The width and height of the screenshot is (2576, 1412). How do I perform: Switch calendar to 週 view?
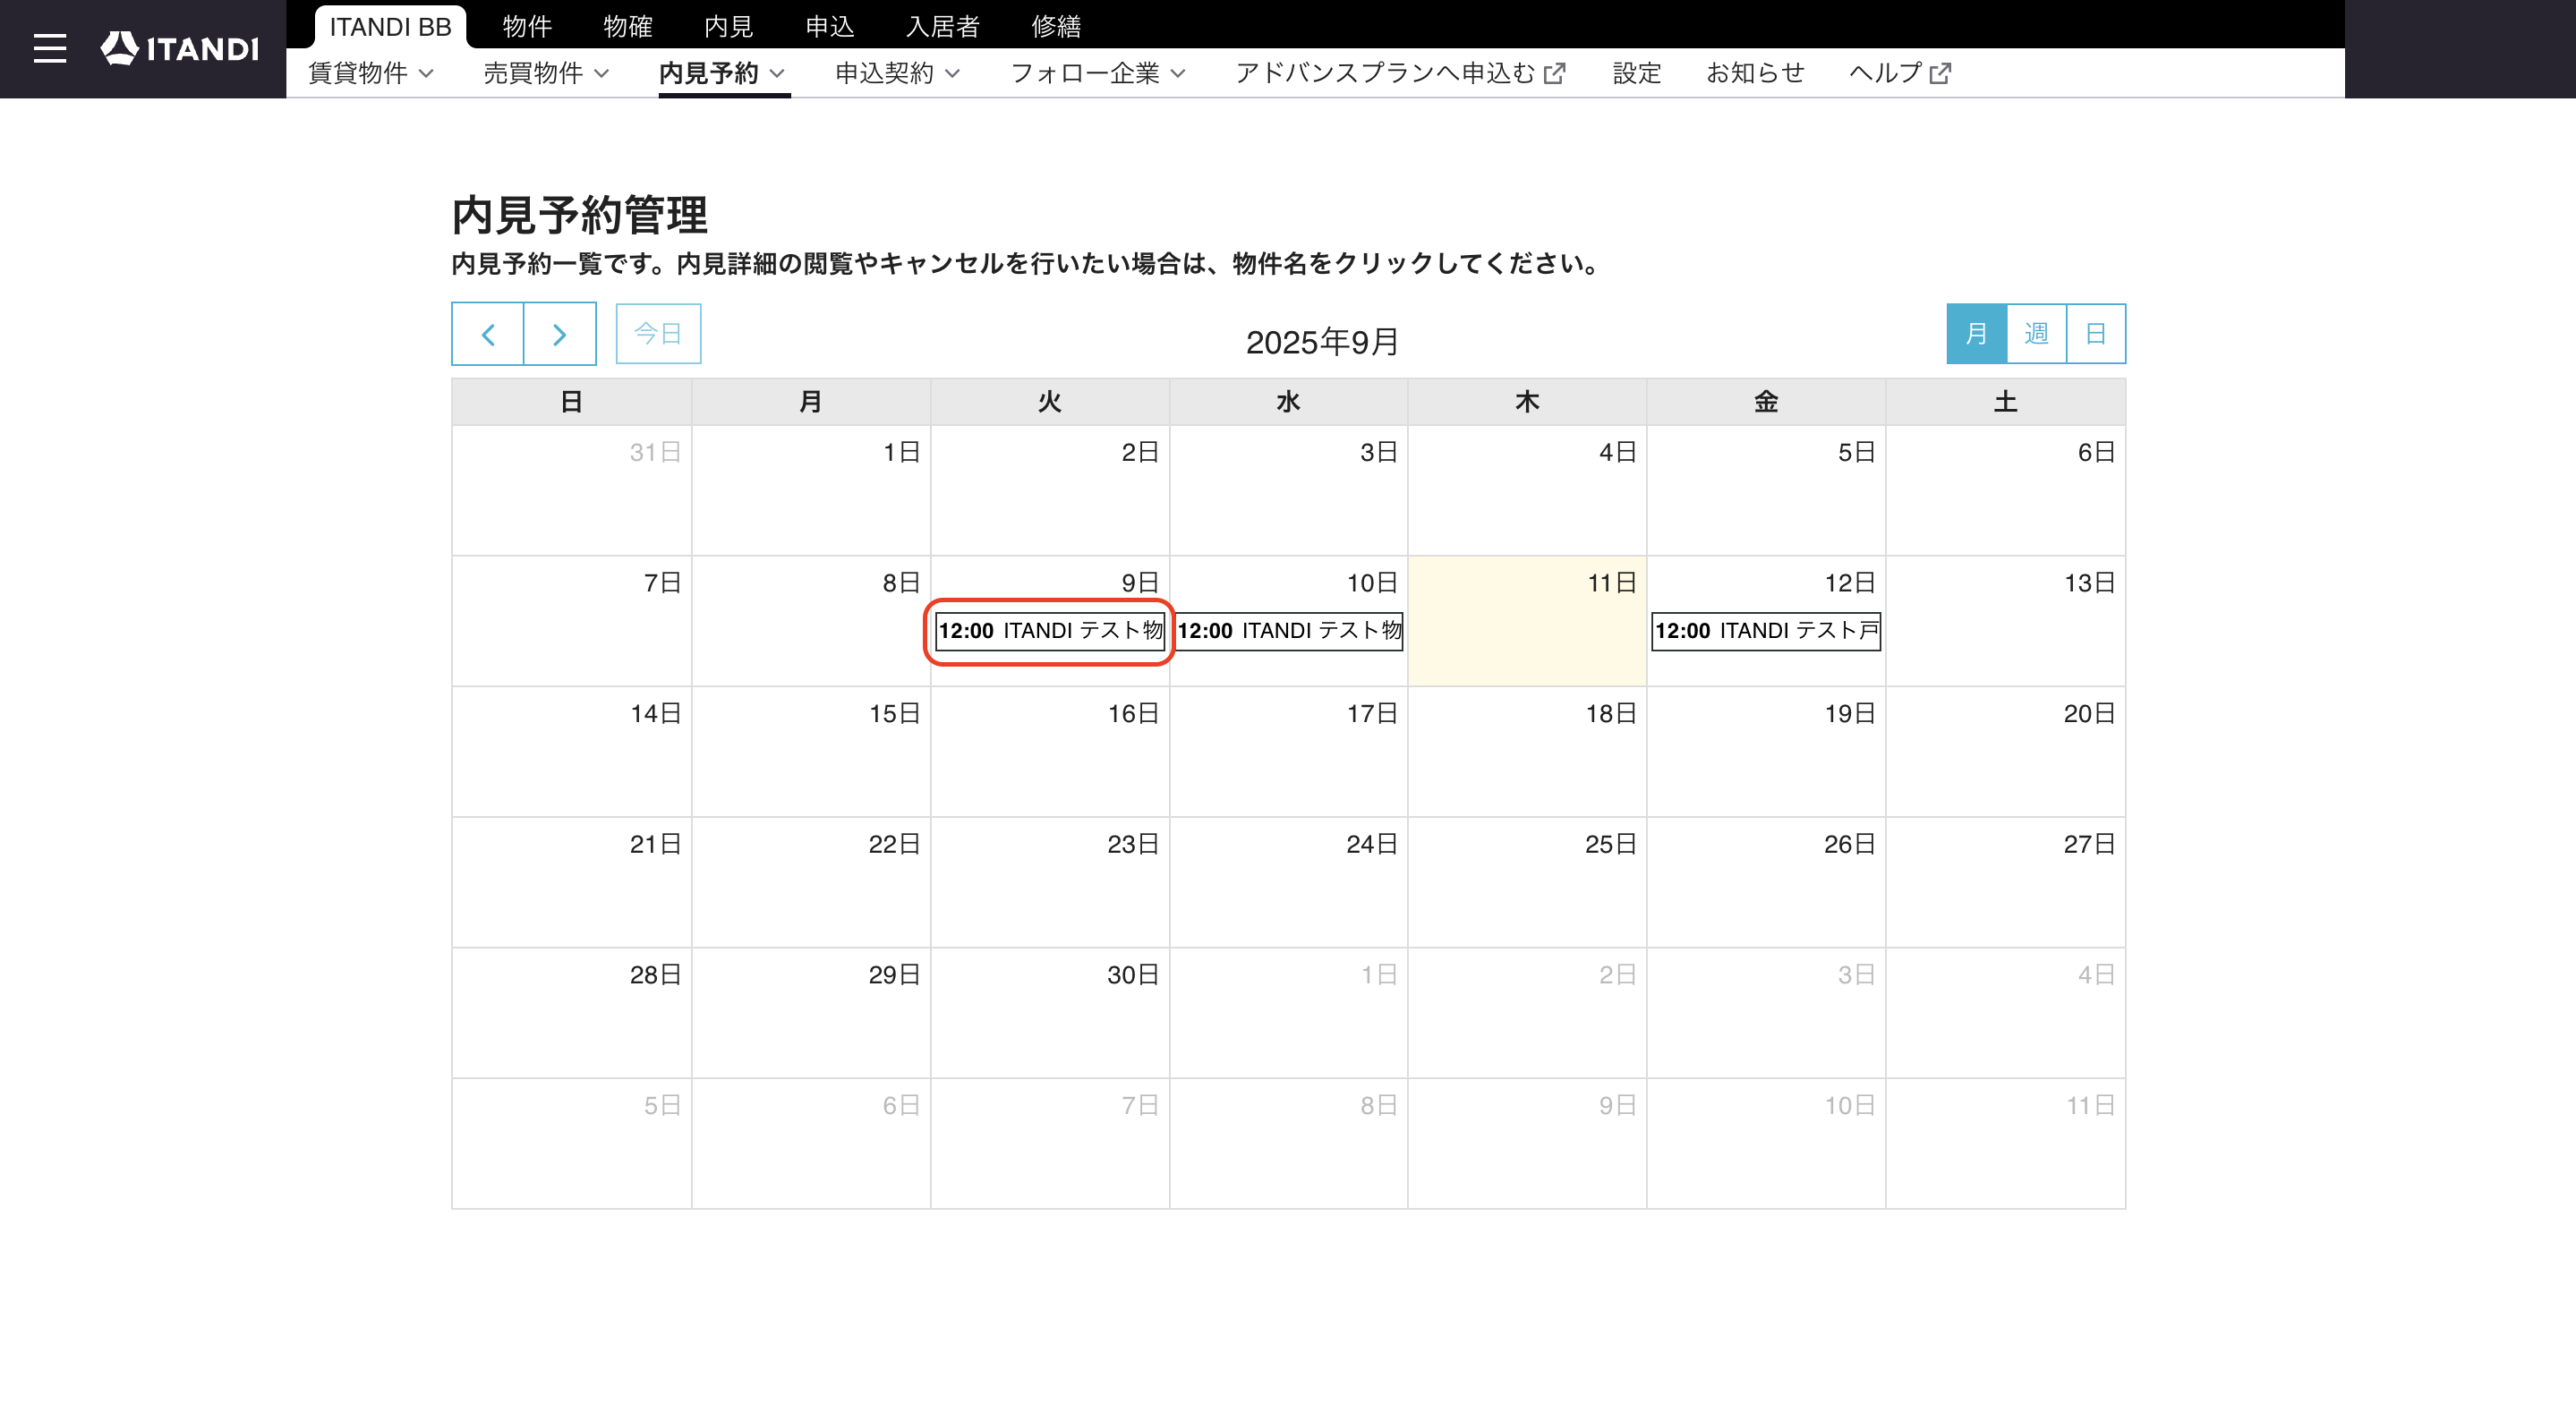coord(2036,334)
